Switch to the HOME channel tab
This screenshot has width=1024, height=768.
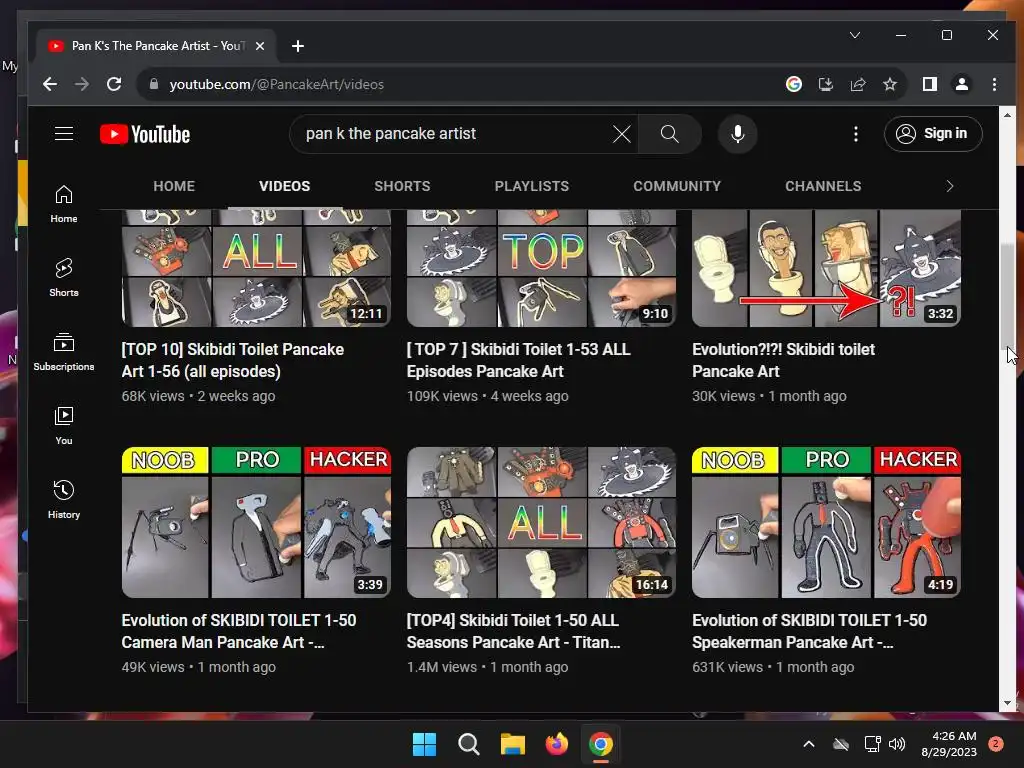(174, 186)
